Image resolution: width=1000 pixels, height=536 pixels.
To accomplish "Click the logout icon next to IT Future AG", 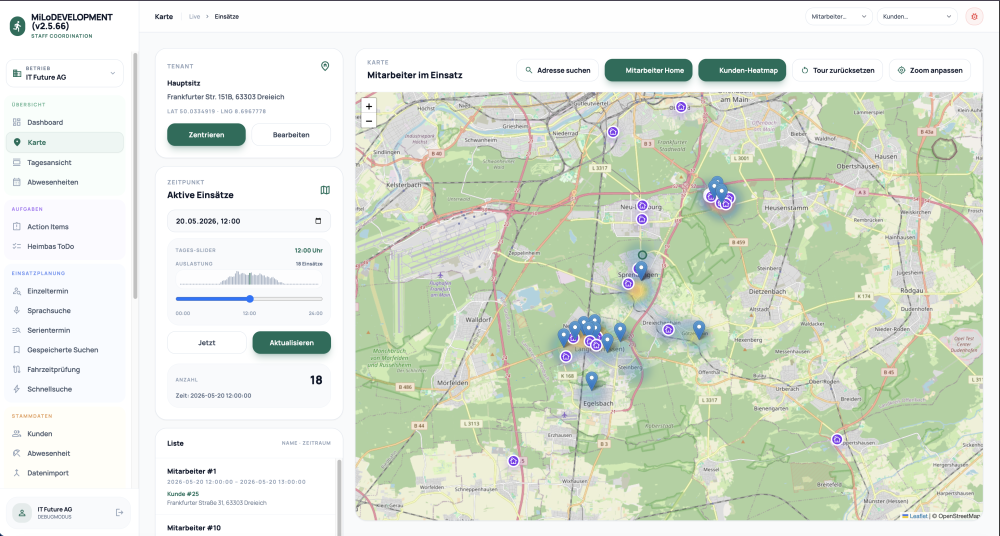I will (x=119, y=512).
